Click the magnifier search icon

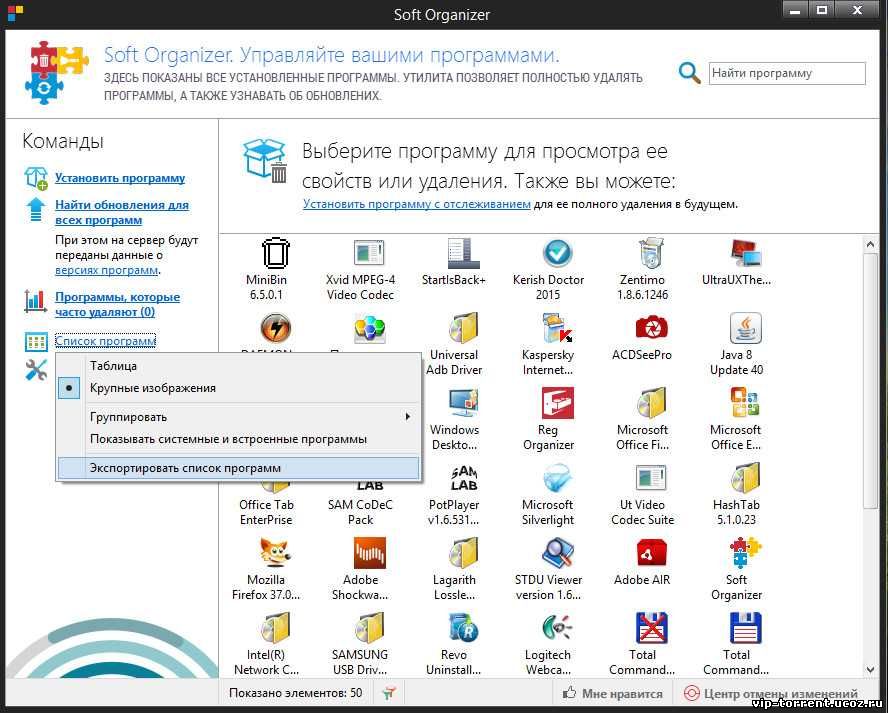click(689, 72)
